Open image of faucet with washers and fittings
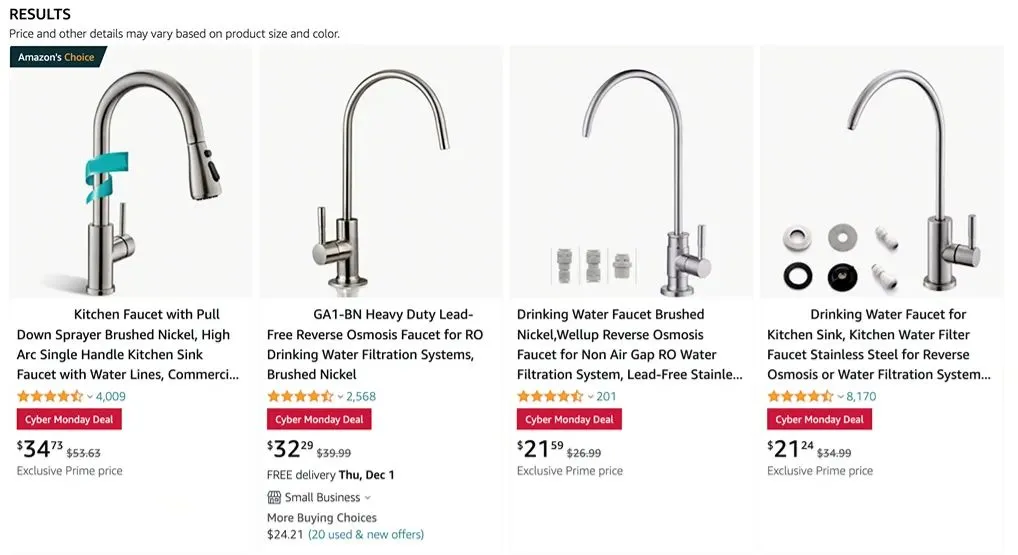This screenshot has width=1018, height=555. [882, 172]
